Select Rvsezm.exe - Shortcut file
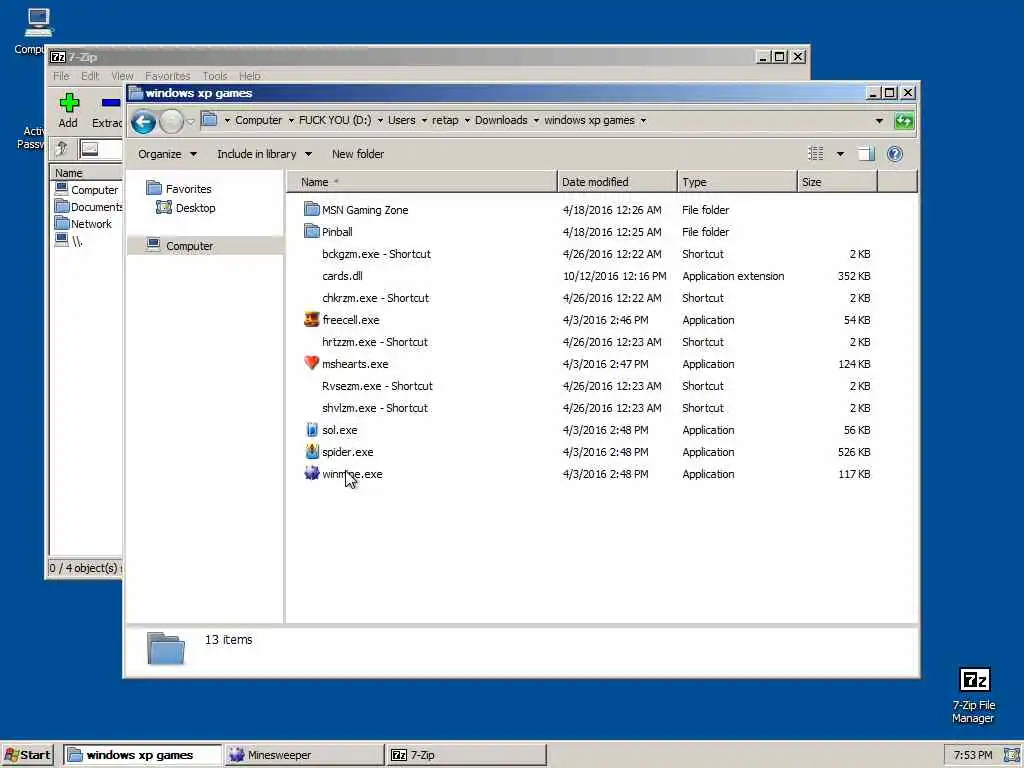The width and height of the screenshot is (1024, 768). coord(377,386)
